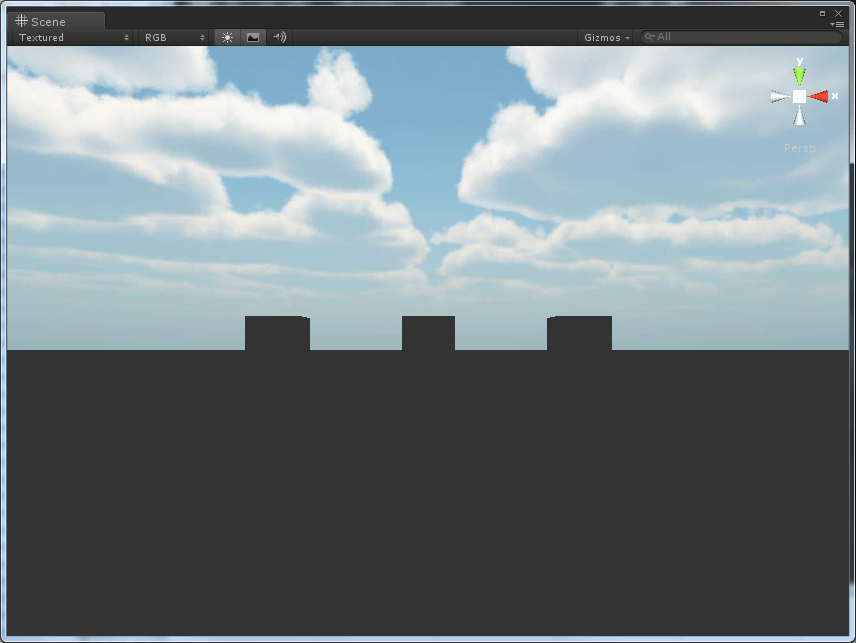The height and width of the screenshot is (643, 856).
Task: Mute scene audio with the speaker icon
Action: (278, 37)
